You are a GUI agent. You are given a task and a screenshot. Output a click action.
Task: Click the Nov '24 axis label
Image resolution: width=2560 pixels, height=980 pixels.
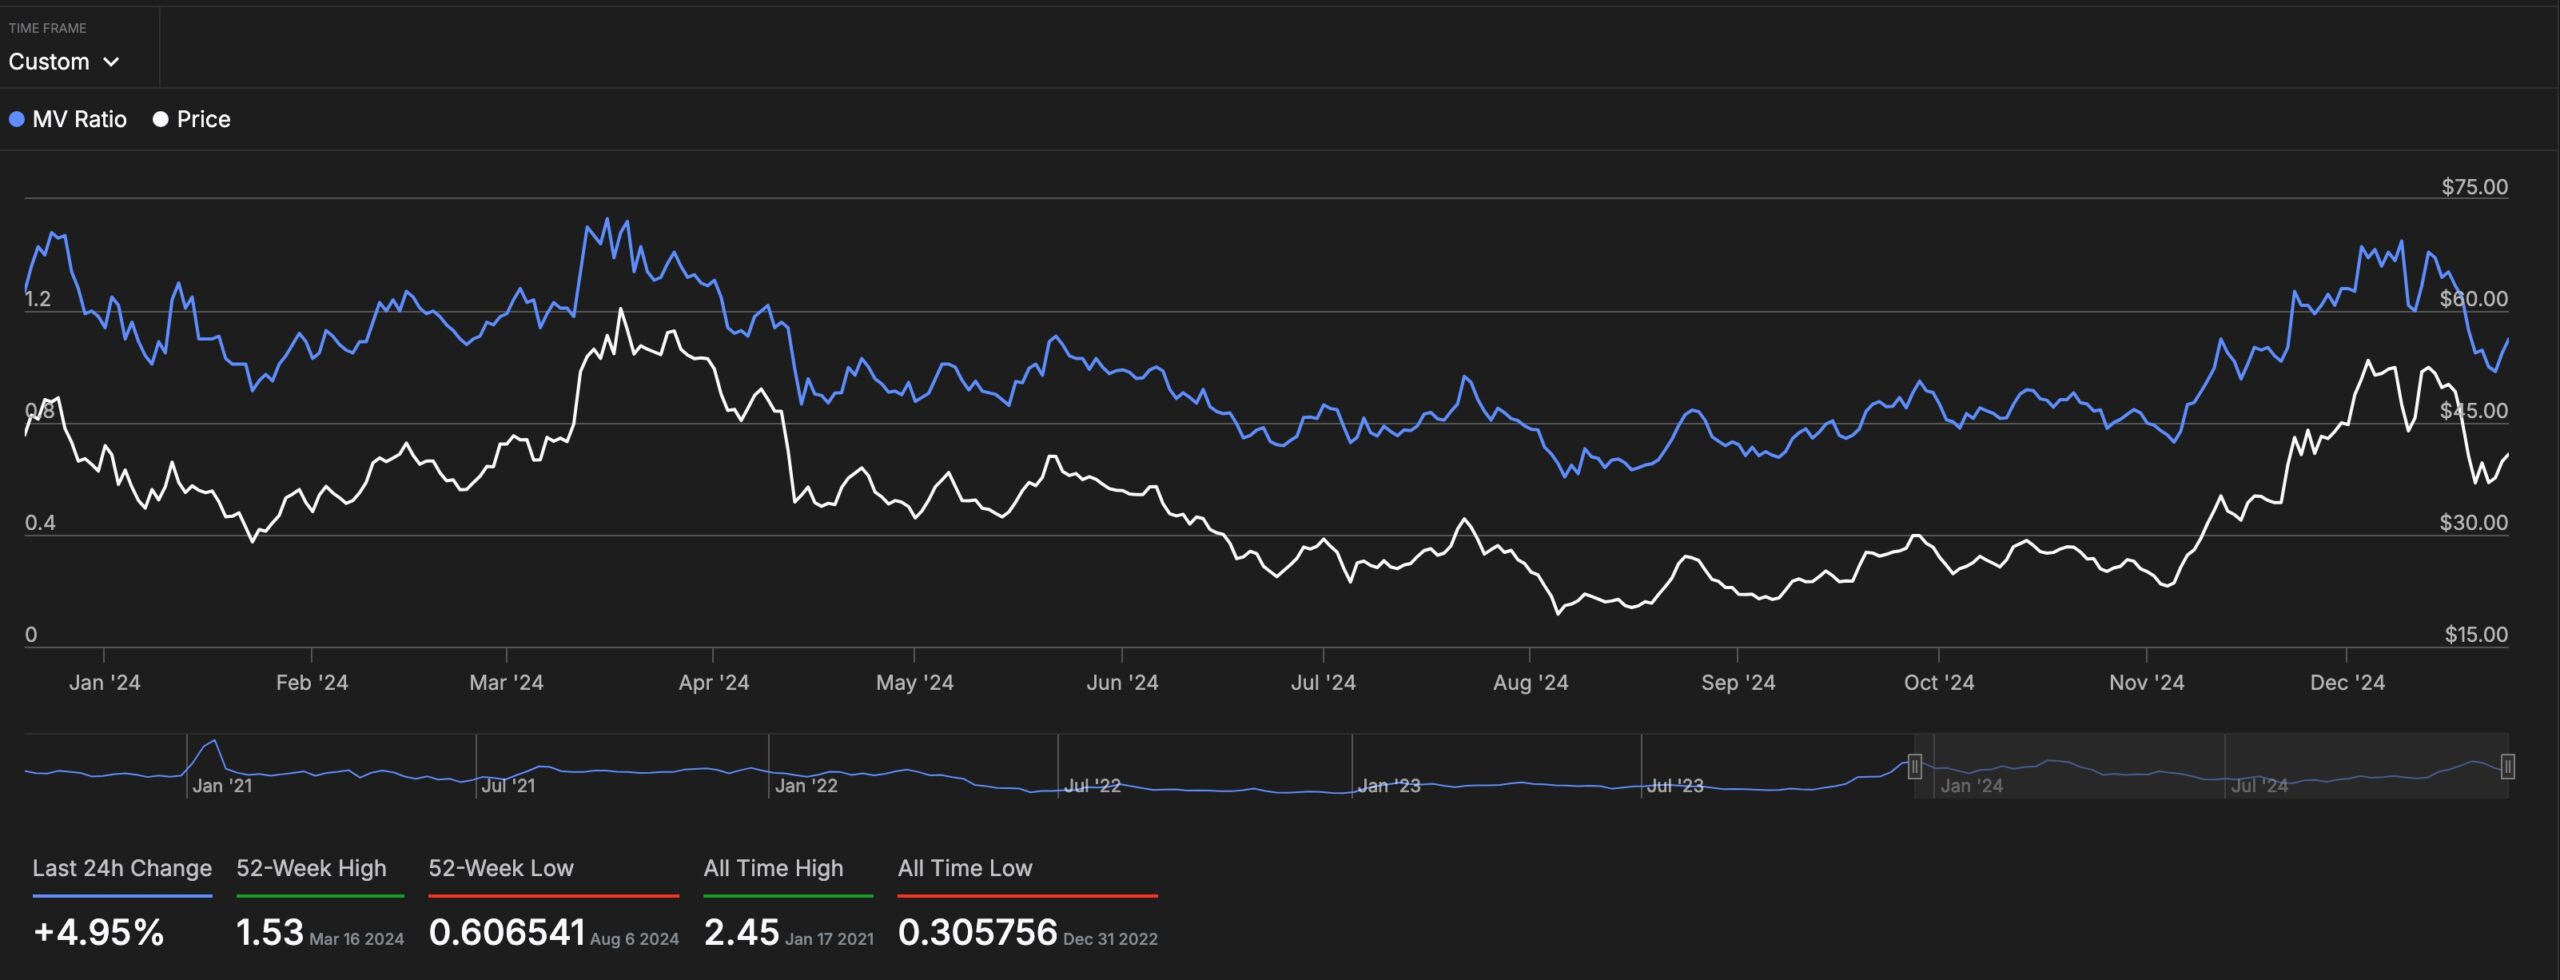click(2146, 682)
